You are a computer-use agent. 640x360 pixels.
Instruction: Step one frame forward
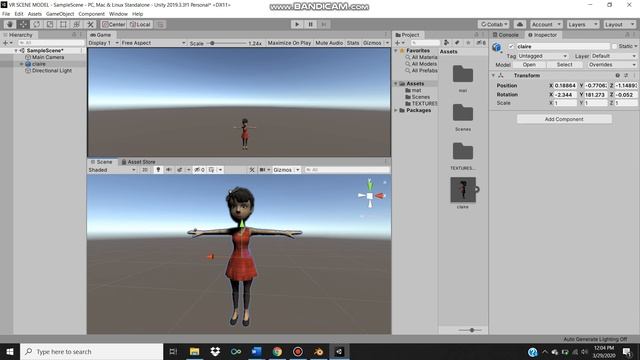coord(324,24)
